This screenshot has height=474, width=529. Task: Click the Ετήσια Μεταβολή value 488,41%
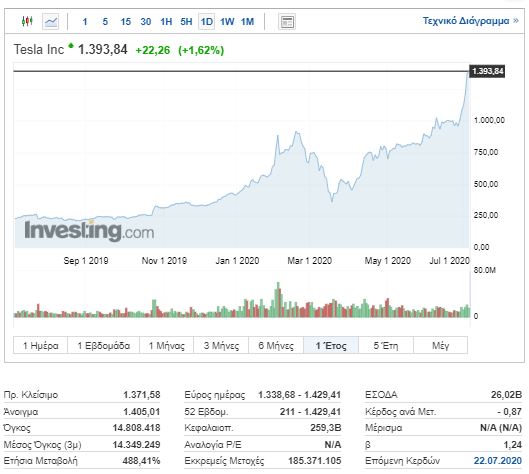(141, 461)
